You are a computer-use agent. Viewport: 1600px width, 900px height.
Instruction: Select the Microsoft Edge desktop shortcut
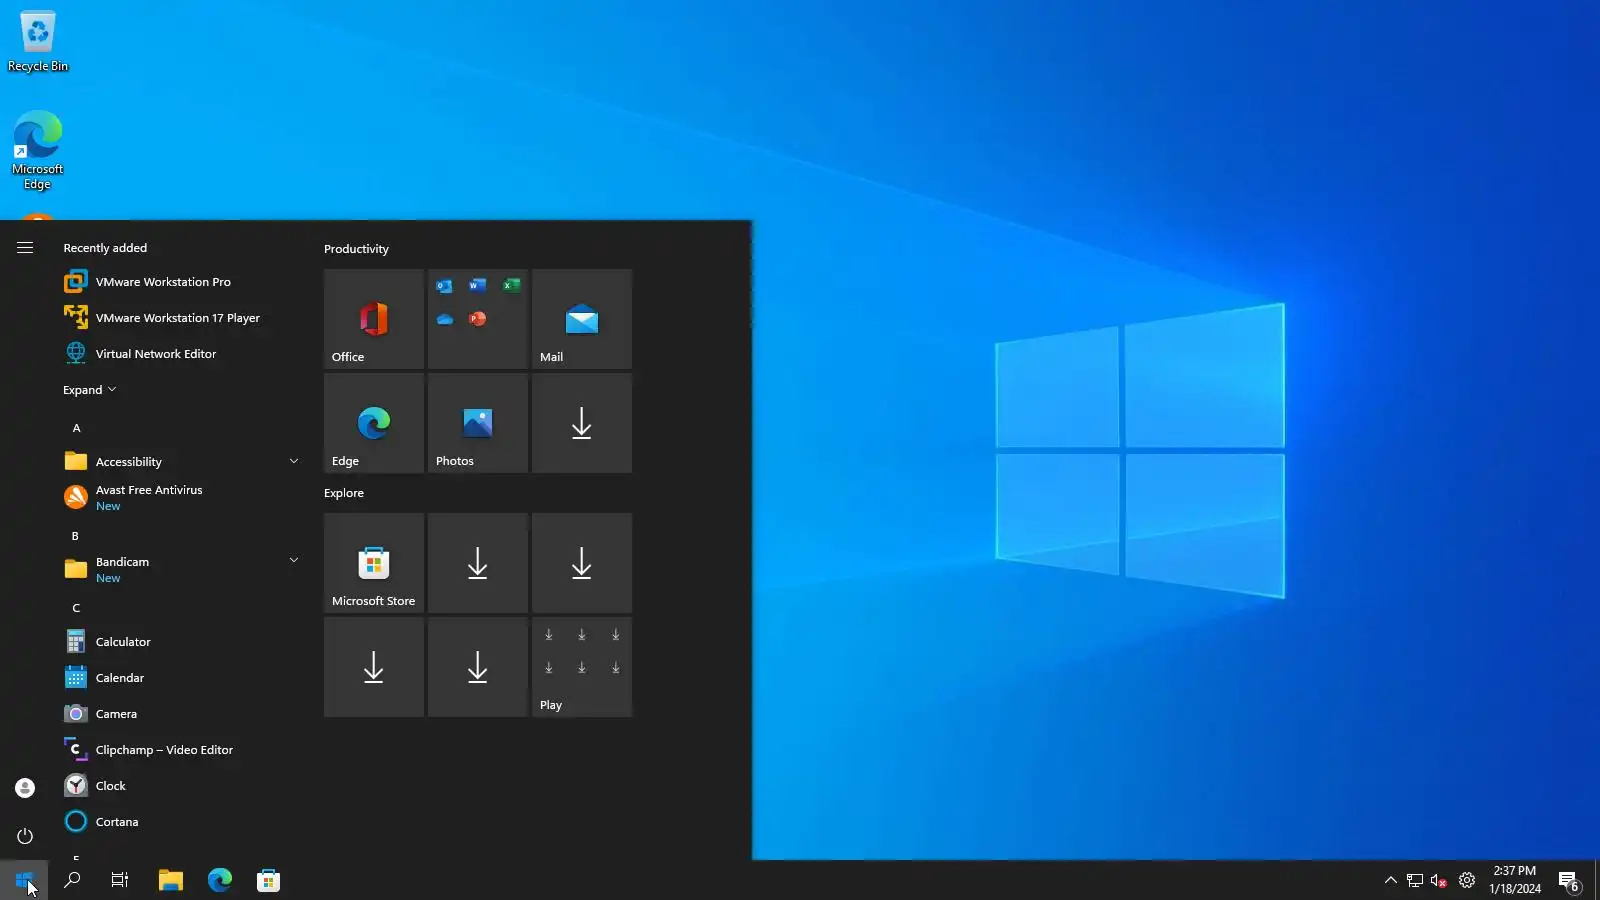(x=38, y=150)
